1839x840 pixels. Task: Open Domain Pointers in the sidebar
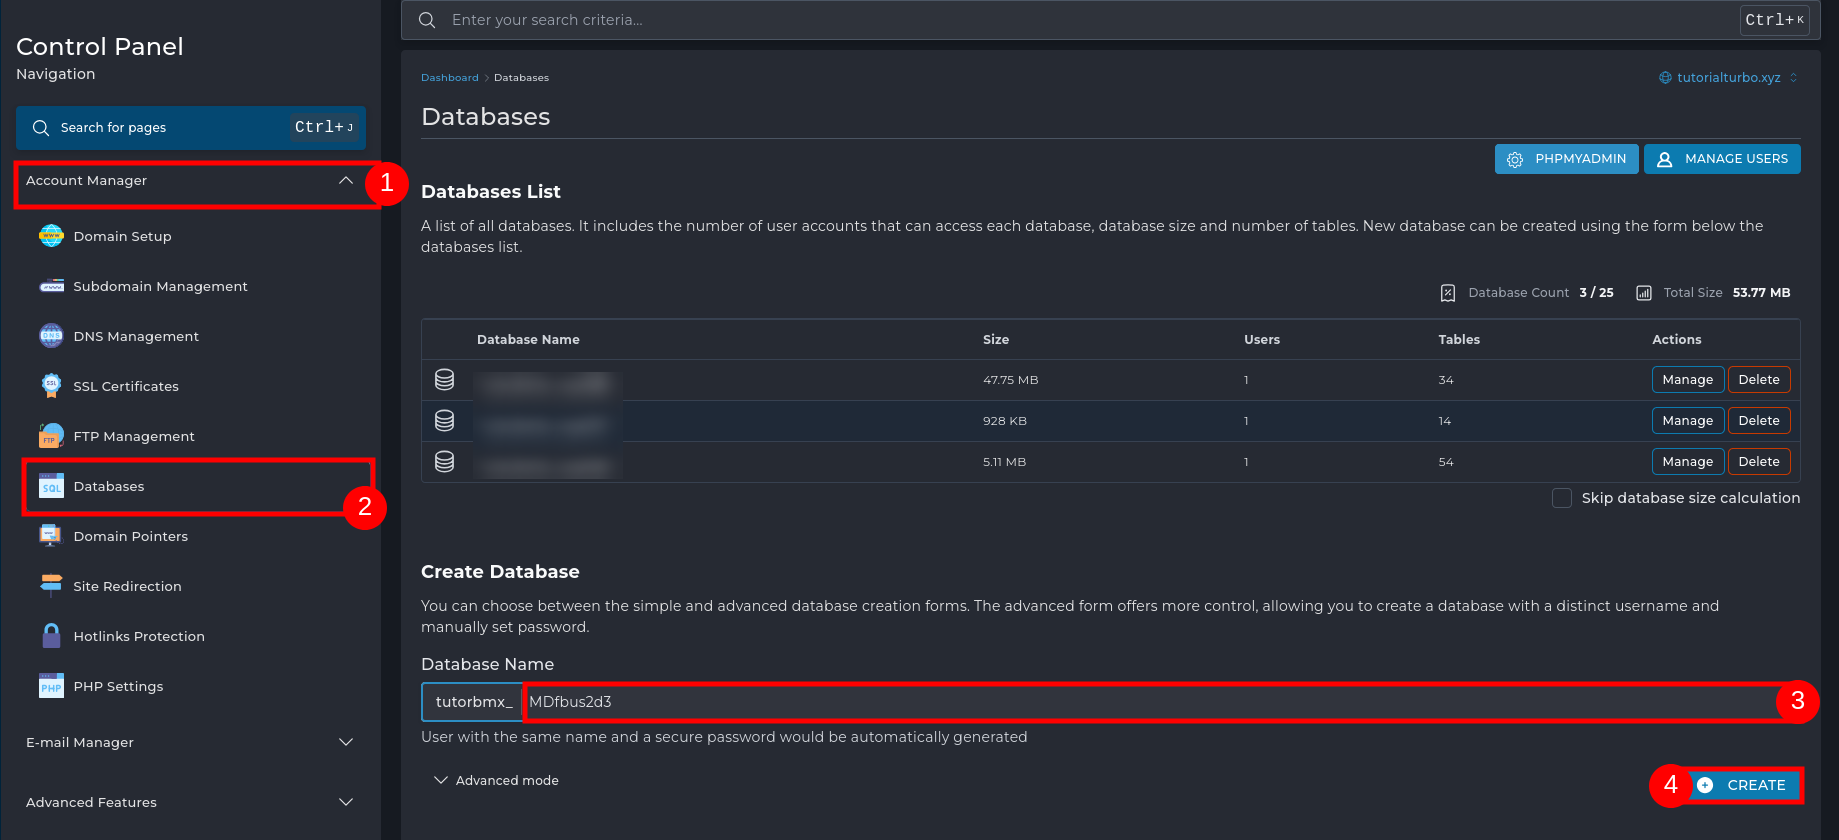pyautogui.click(x=130, y=537)
